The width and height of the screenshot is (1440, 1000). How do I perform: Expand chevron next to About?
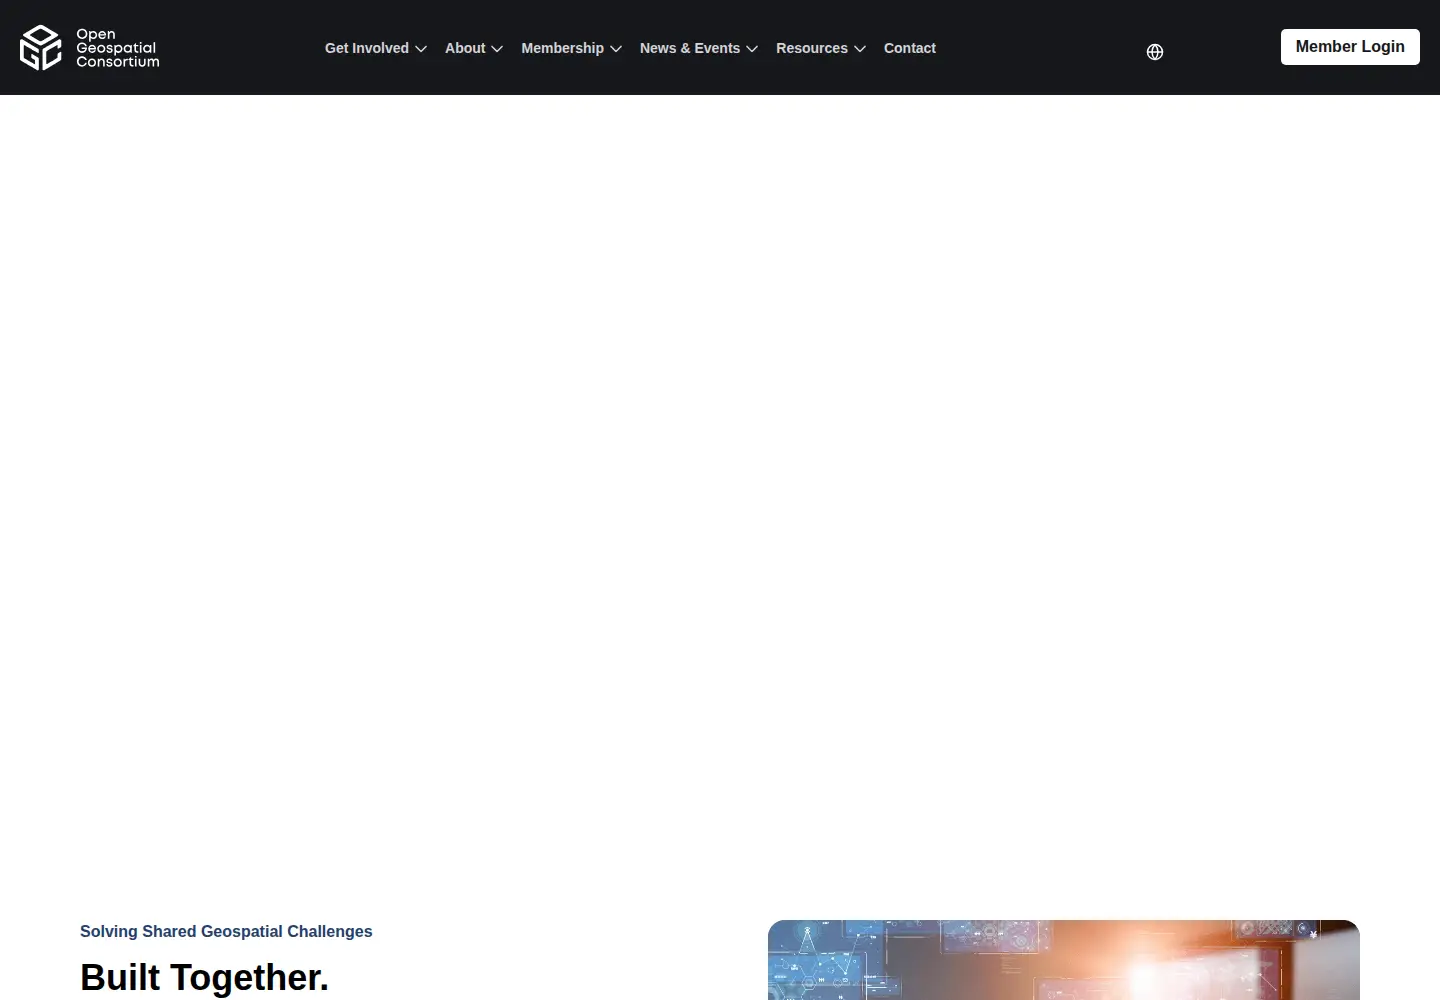pyautogui.click(x=497, y=49)
